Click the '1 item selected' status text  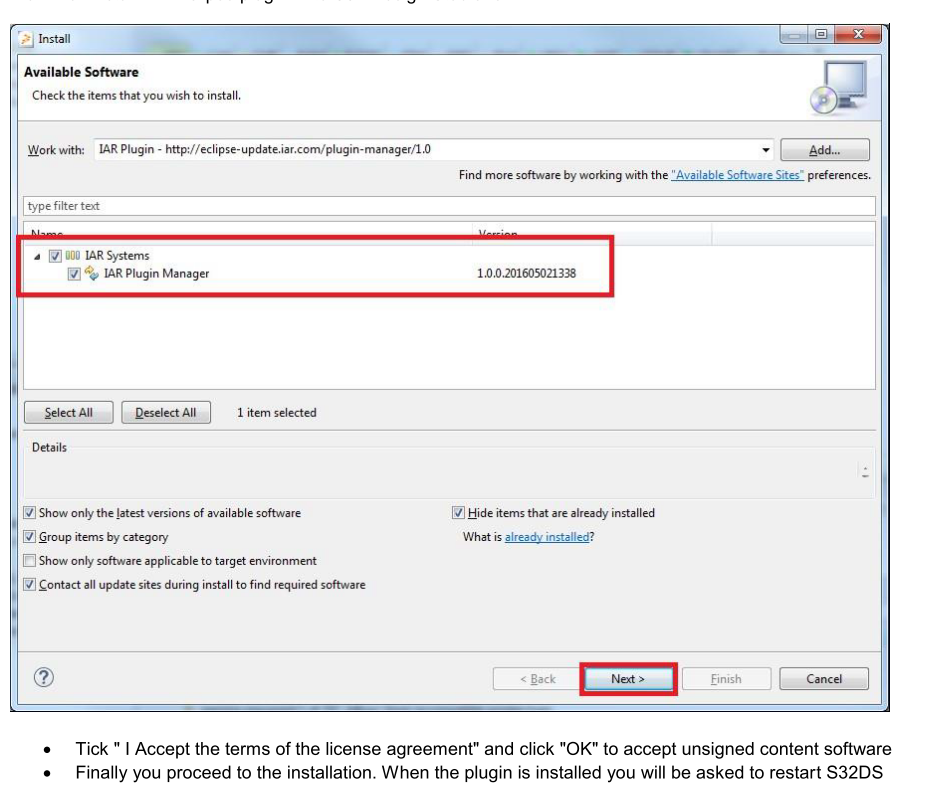click(277, 413)
